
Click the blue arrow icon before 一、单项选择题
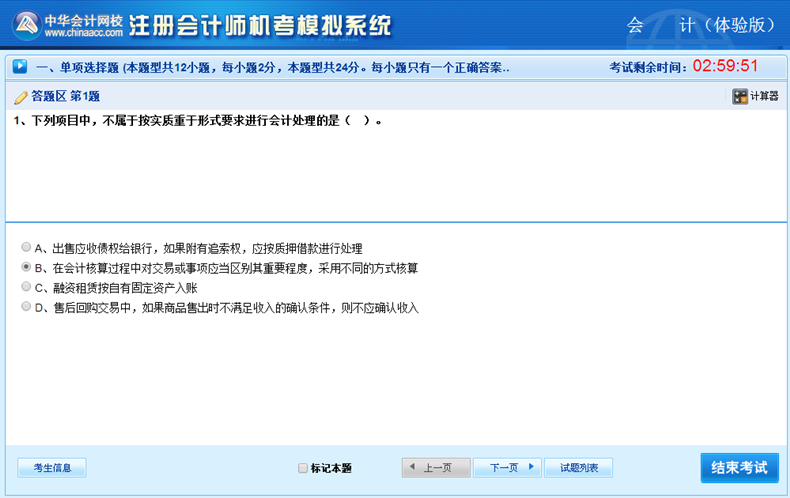(19, 67)
